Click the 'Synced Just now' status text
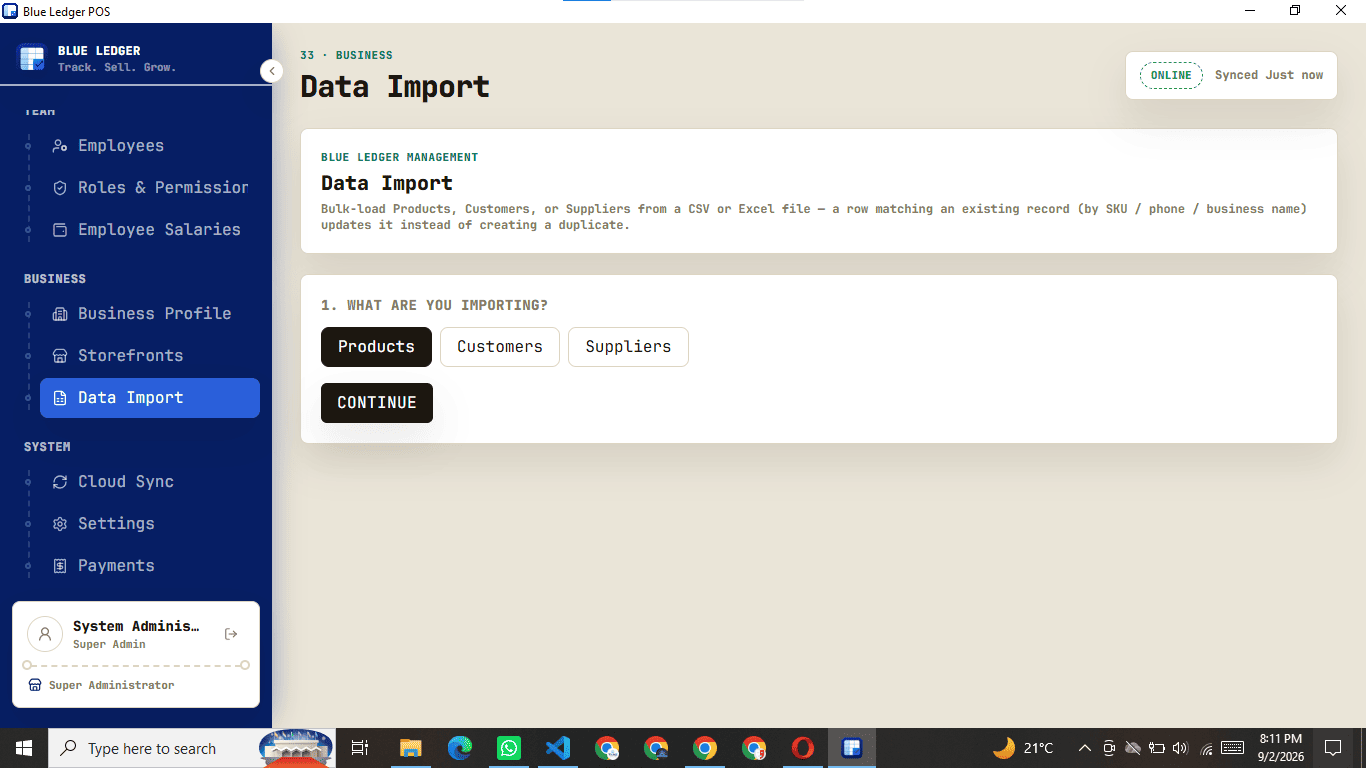The width and height of the screenshot is (1366, 768). tap(1269, 76)
